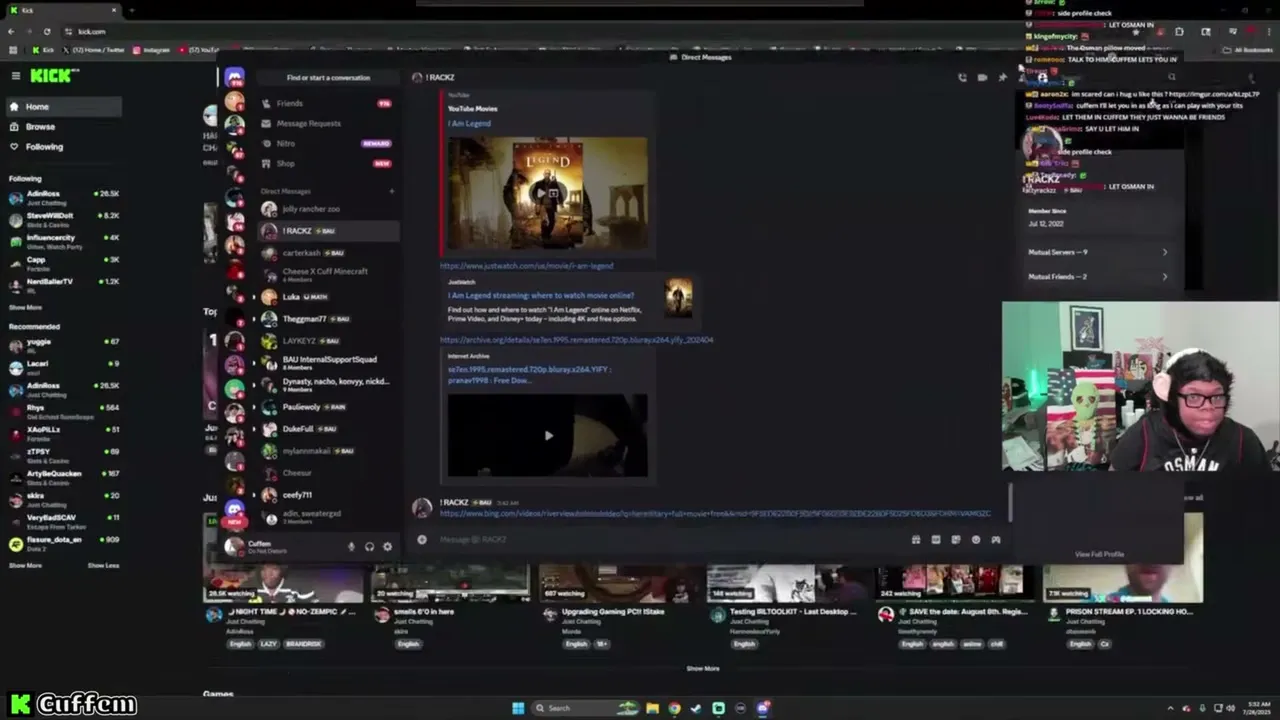Screen dimensions: 1280x720
Task: Click the message attachment plus button
Action: coord(422,540)
